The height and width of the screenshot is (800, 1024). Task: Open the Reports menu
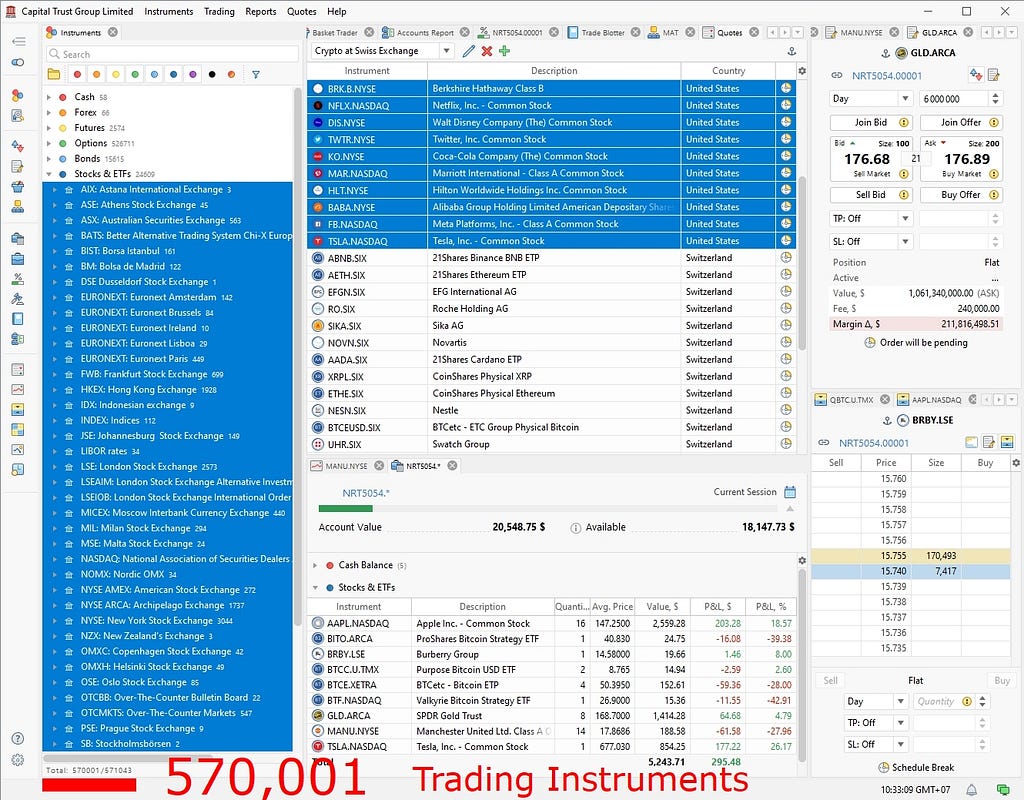[261, 11]
